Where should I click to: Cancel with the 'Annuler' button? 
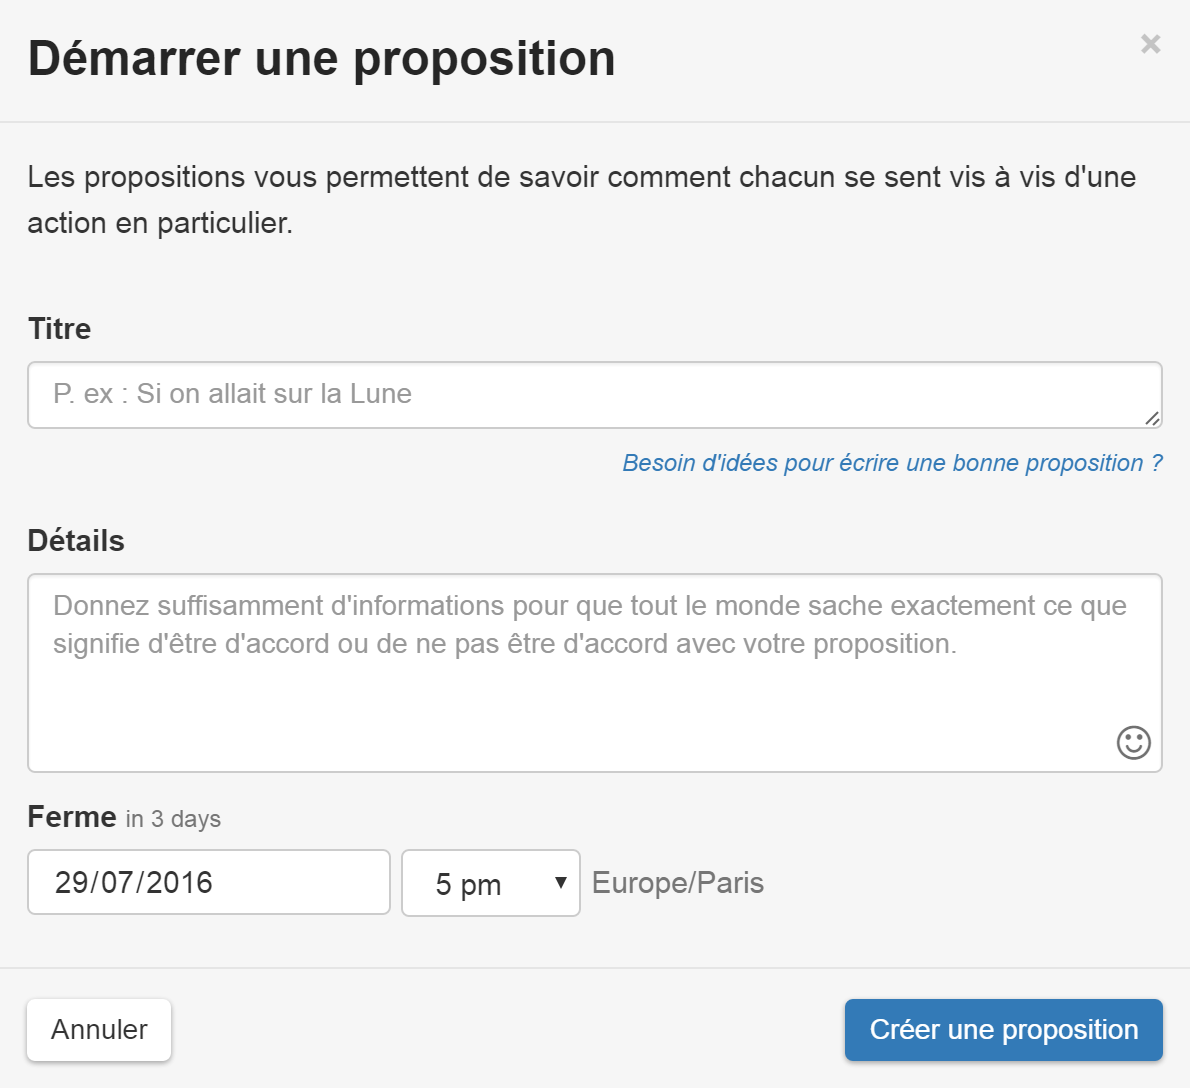[98, 1029]
